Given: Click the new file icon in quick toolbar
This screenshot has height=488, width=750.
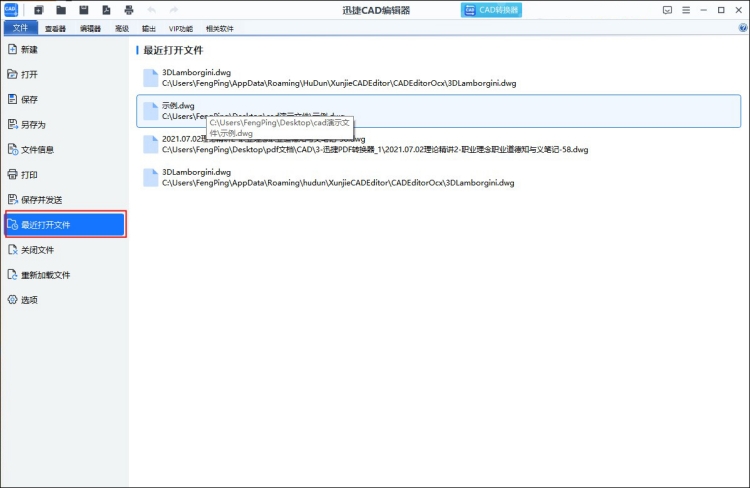Looking at the screenshot, I should coord(39,10).
